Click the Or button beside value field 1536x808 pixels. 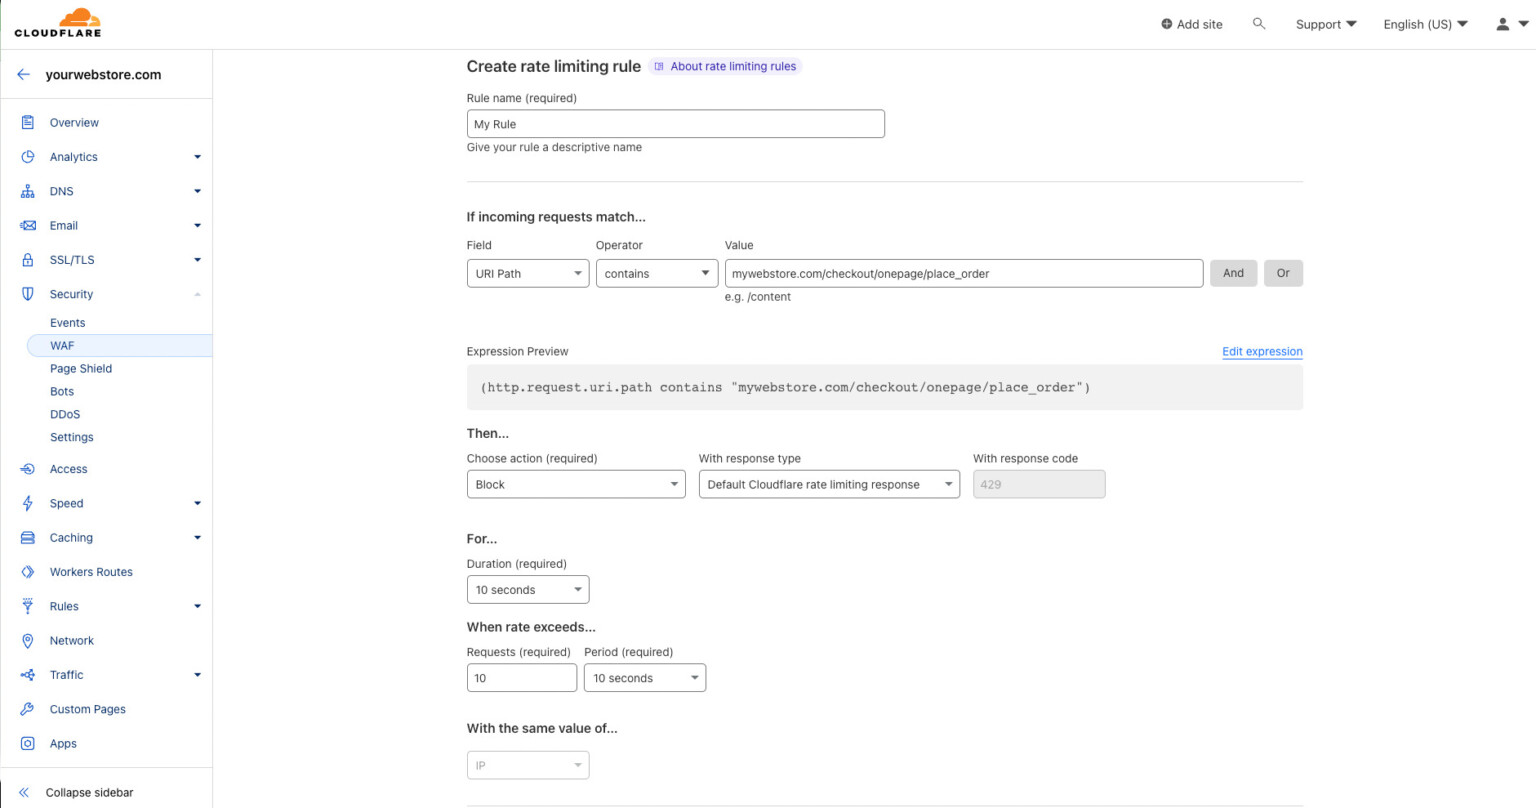(x=1283, y=274)
